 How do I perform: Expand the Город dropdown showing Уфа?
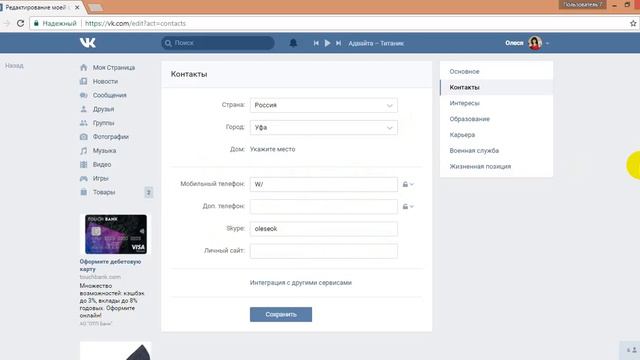point(324,128)
